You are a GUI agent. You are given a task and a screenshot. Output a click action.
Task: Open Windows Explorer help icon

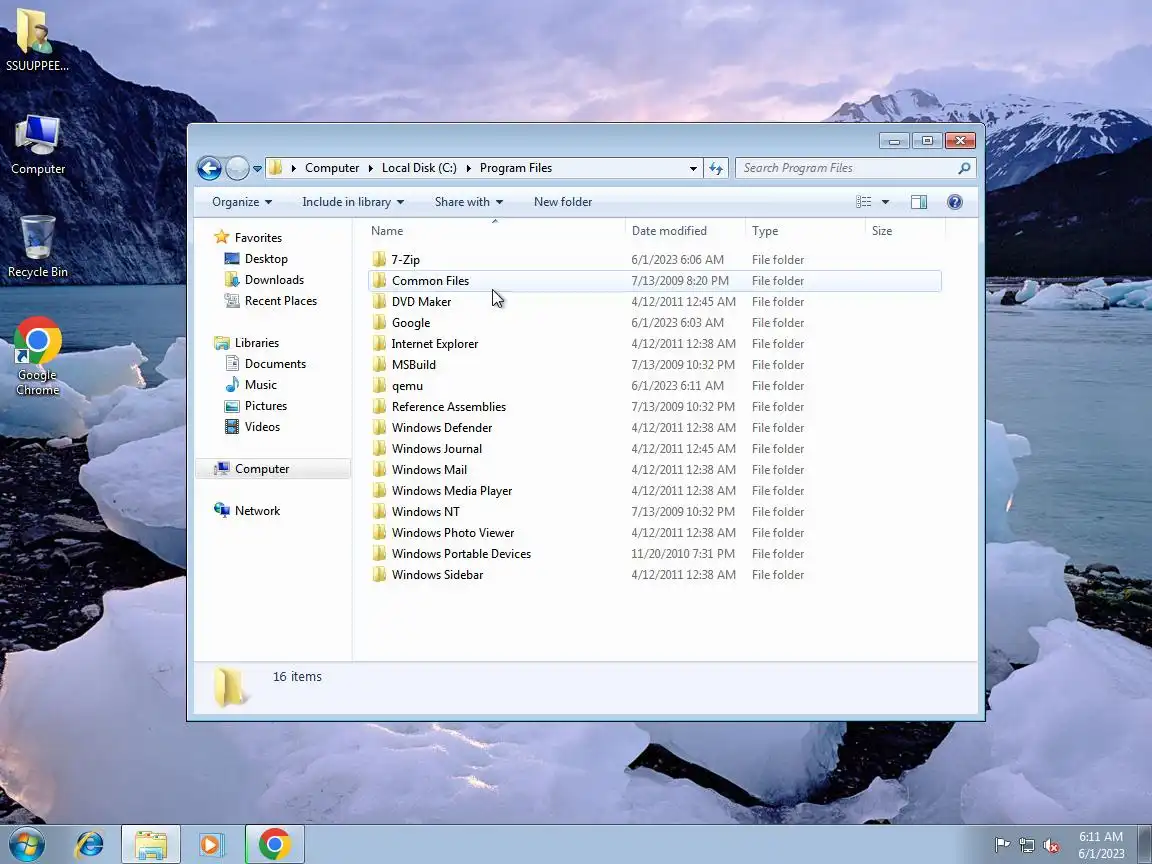pos(954,202)
